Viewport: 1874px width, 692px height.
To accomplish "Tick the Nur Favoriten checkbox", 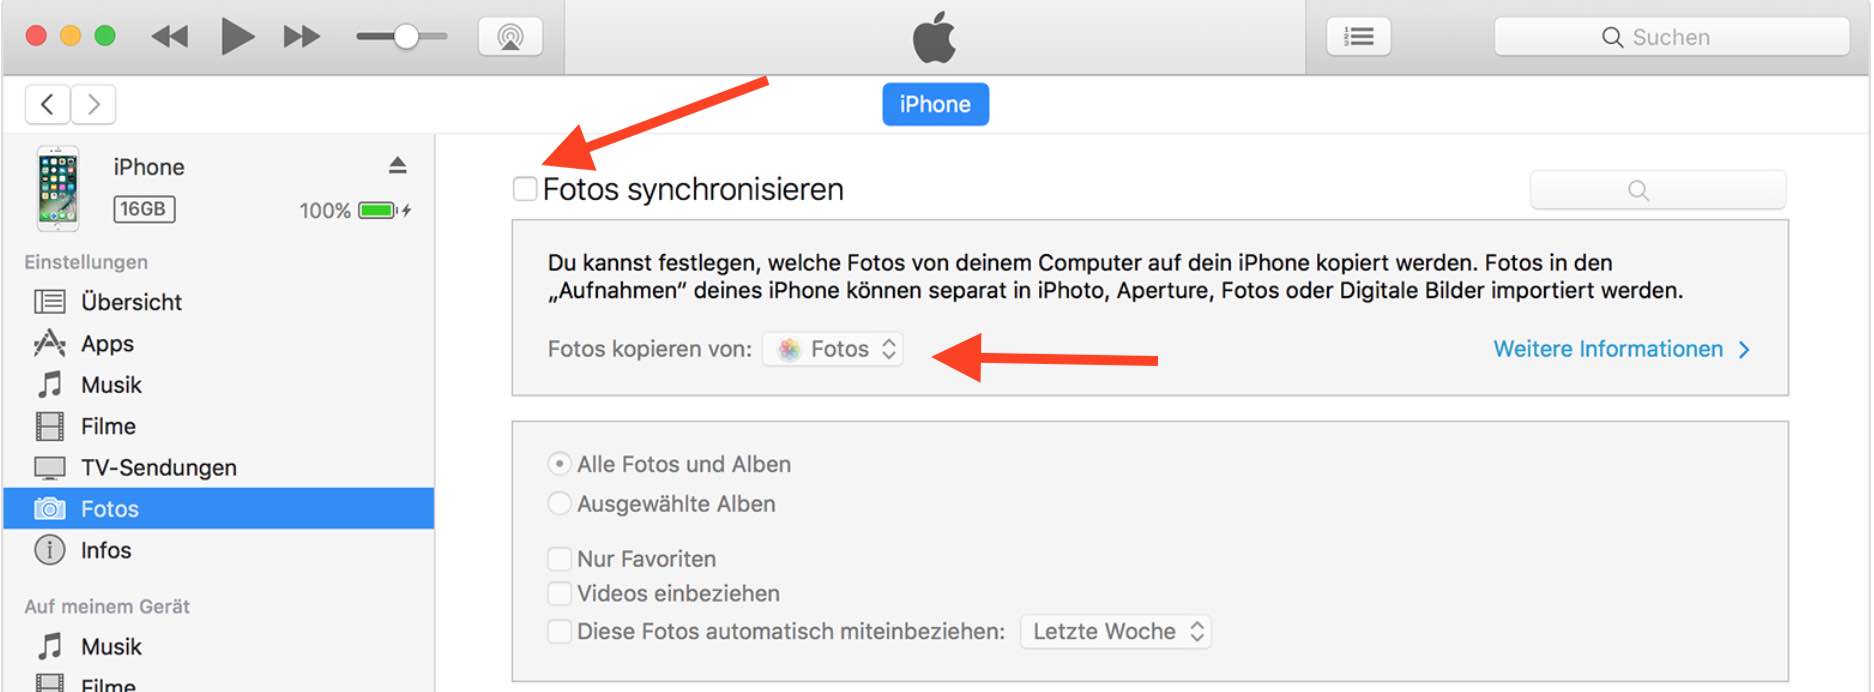I will coord(559,559).
